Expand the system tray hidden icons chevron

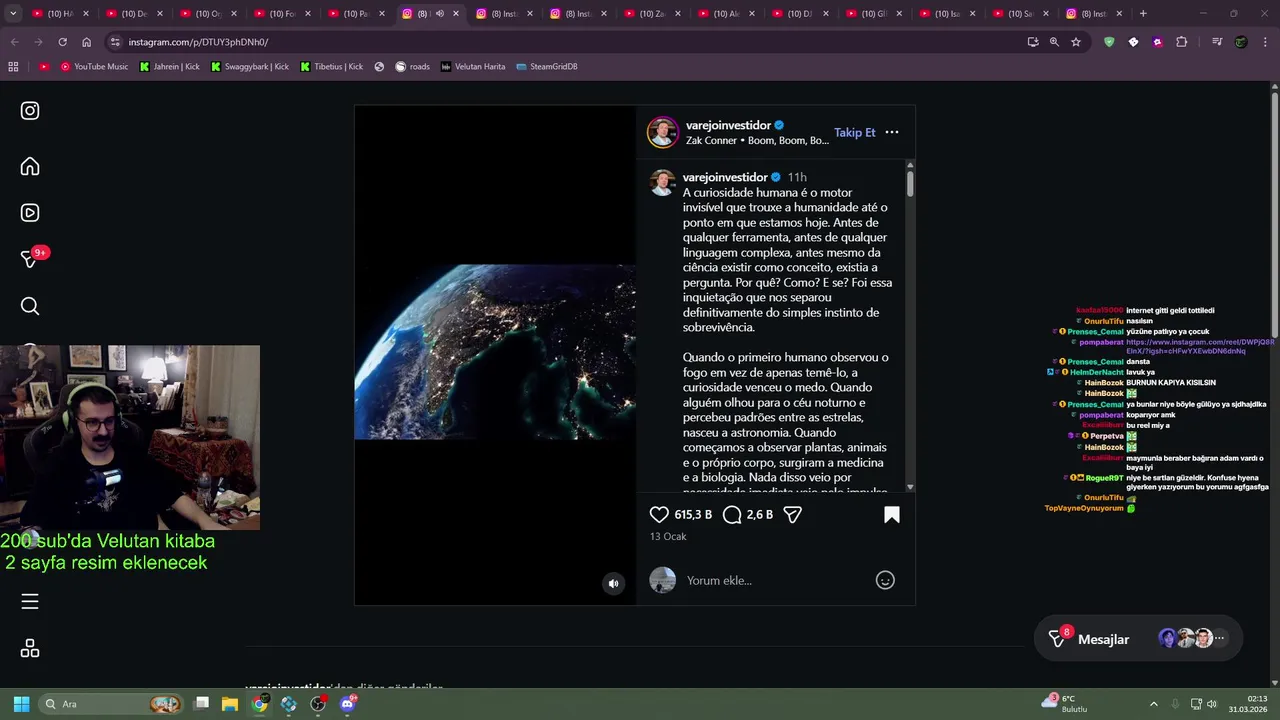1153,704
